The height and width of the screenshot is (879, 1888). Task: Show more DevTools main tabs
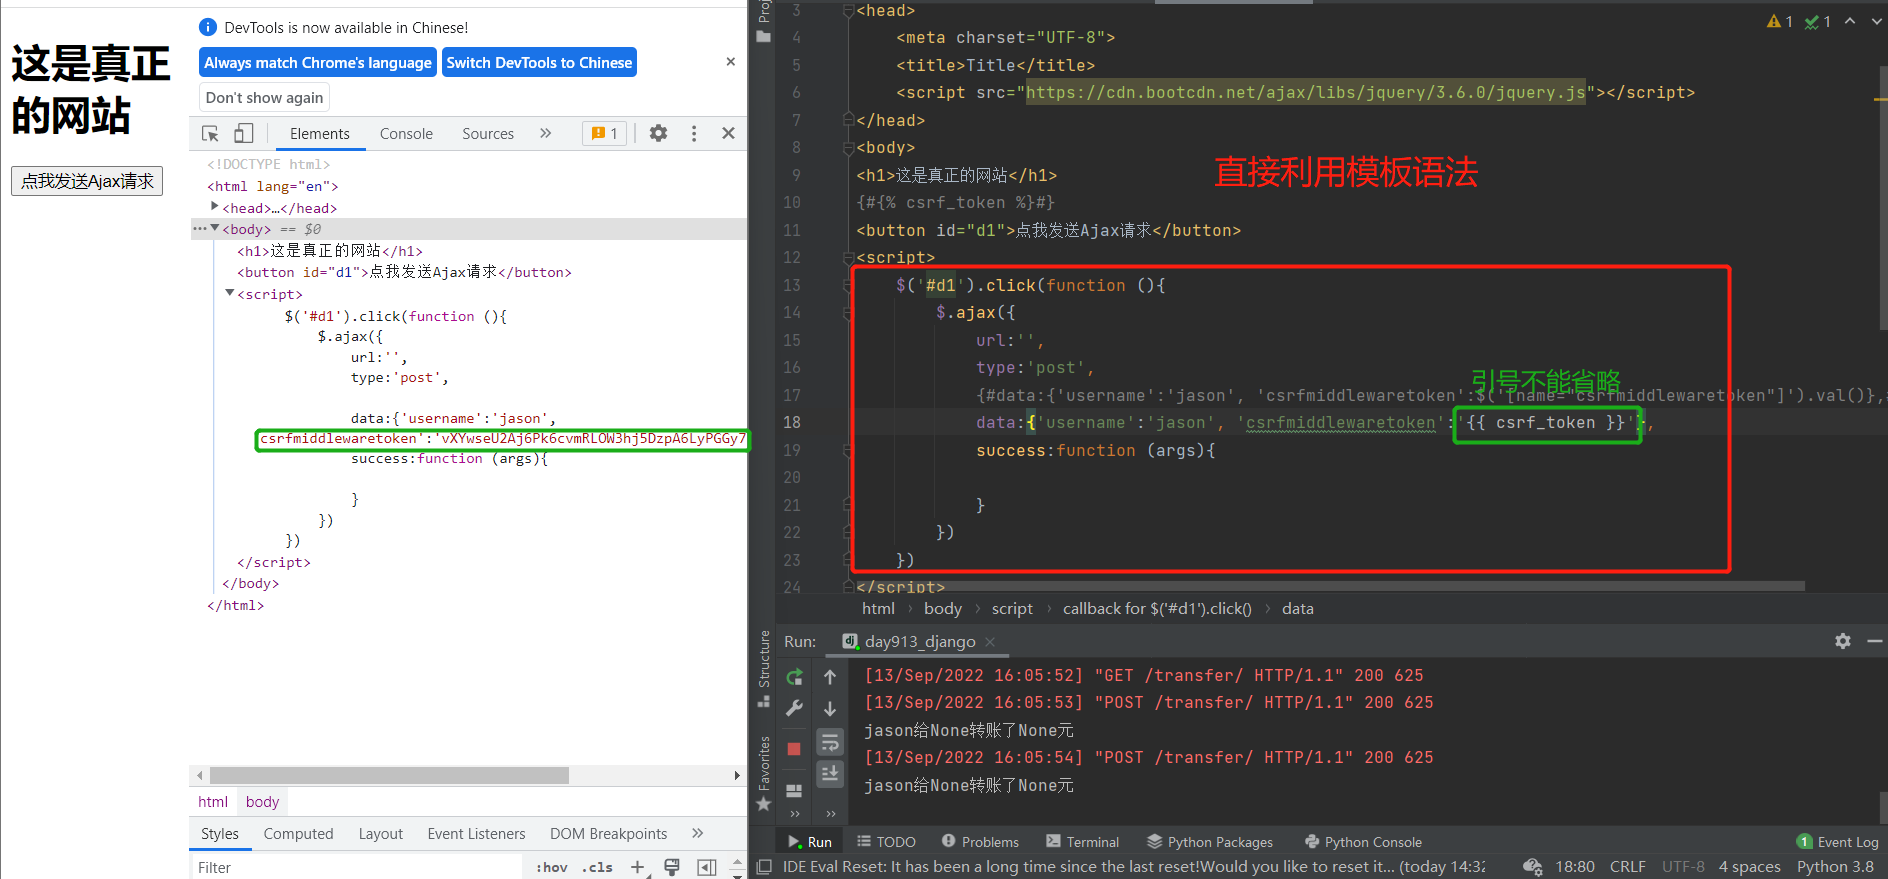tap(545, 133)
